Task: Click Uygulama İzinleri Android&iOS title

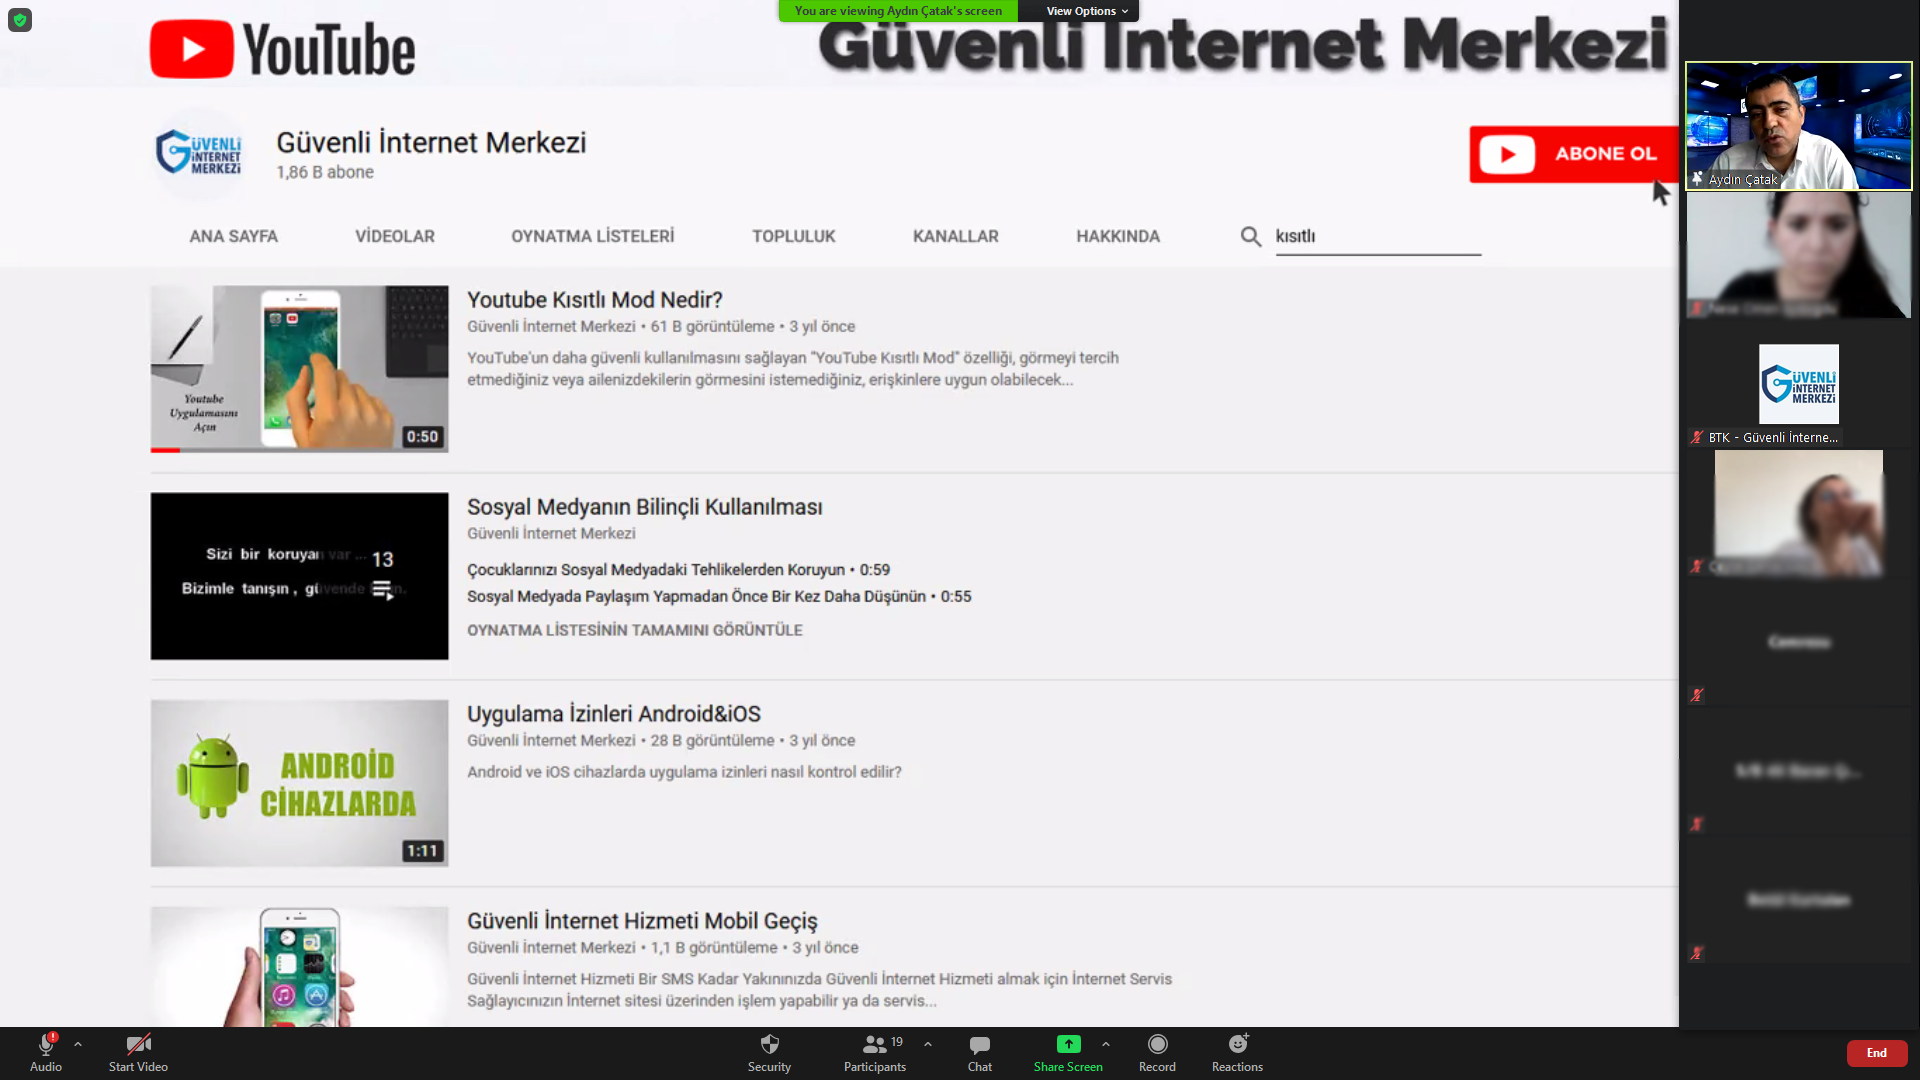Action: click(614, 714)
